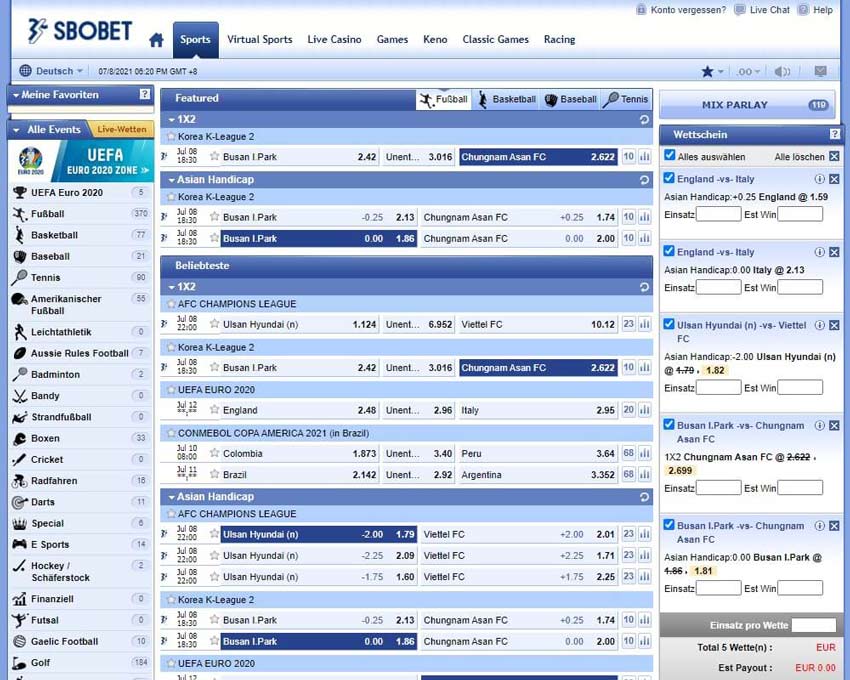Click the Alle löschen link

pyautogui.click(x=799, y=157)
